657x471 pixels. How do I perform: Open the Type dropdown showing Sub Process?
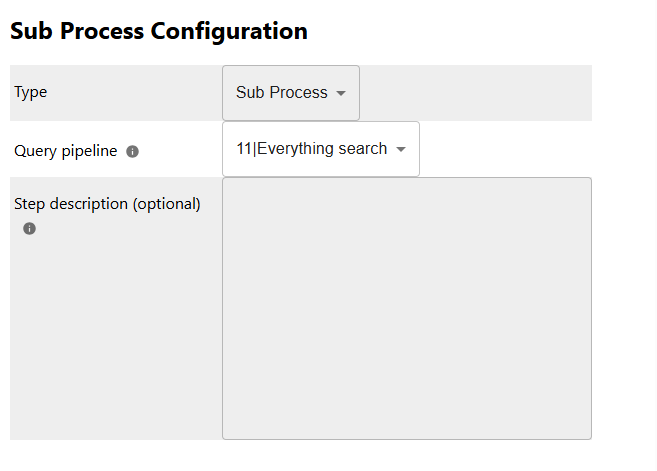[290, 93]
